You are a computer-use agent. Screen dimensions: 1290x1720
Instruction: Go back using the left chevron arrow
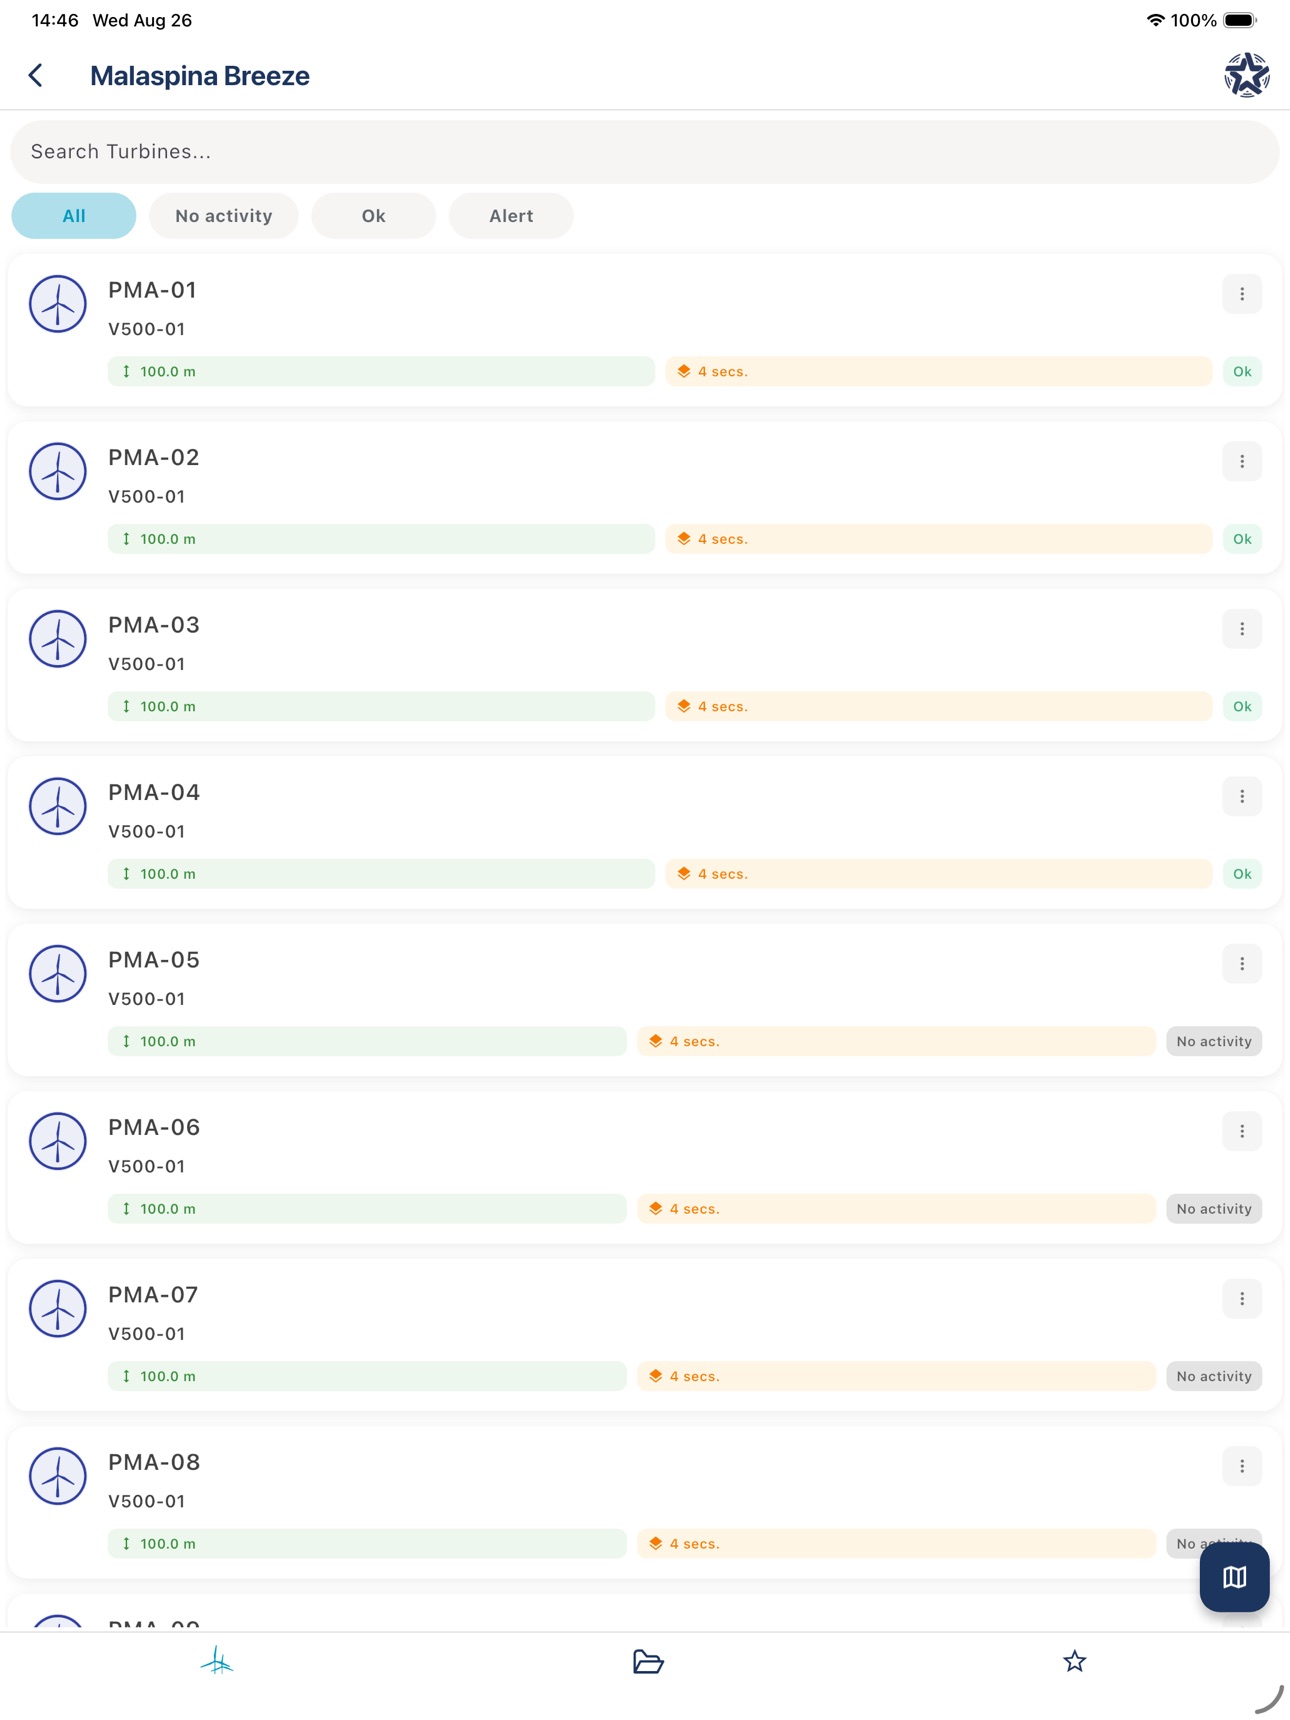pyautogui.click(x=36, y=75)
